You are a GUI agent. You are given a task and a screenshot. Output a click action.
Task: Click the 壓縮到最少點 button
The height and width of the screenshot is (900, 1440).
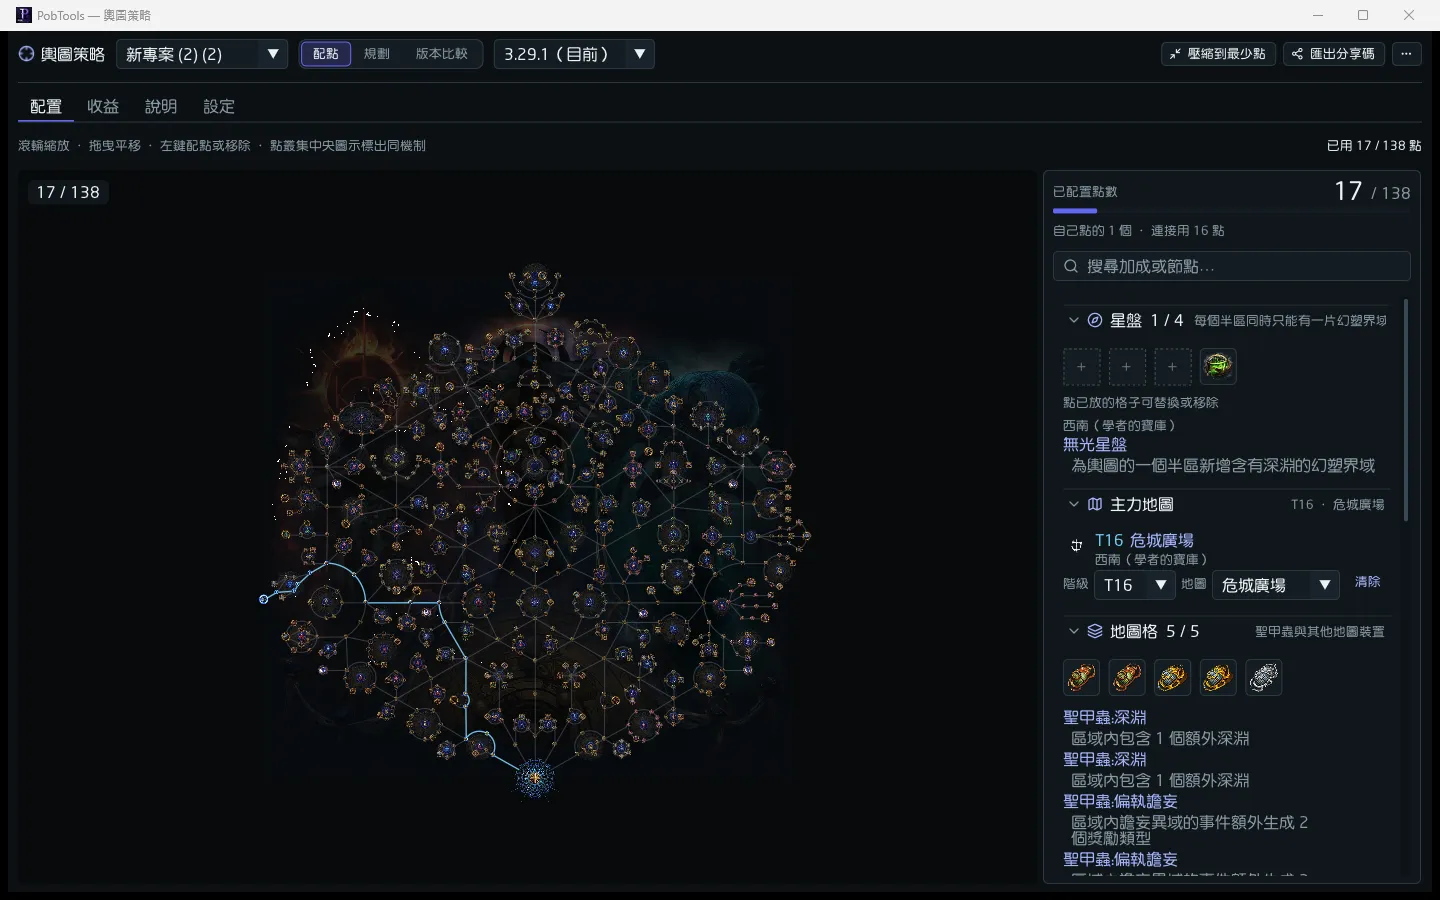[1219, 54]
